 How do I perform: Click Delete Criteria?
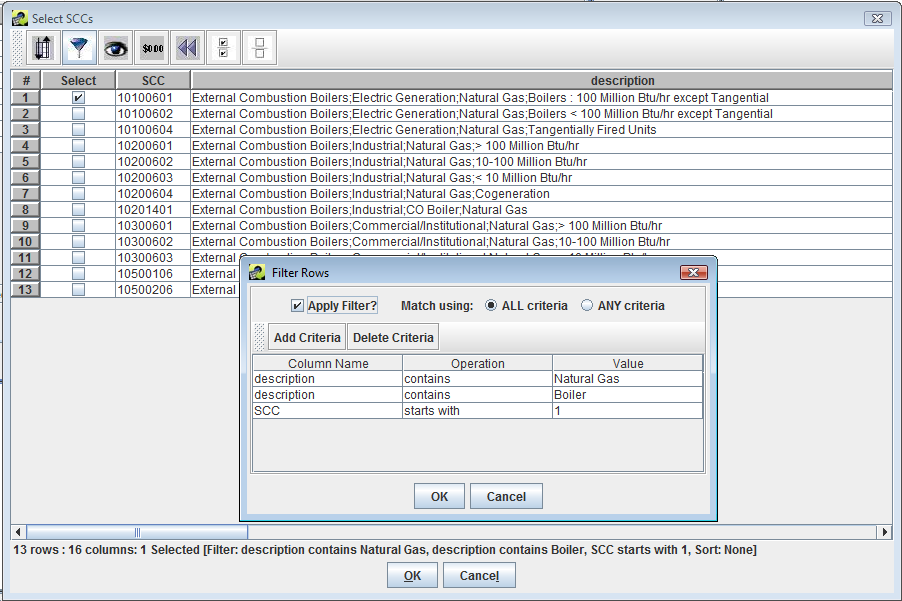point(392,336)
